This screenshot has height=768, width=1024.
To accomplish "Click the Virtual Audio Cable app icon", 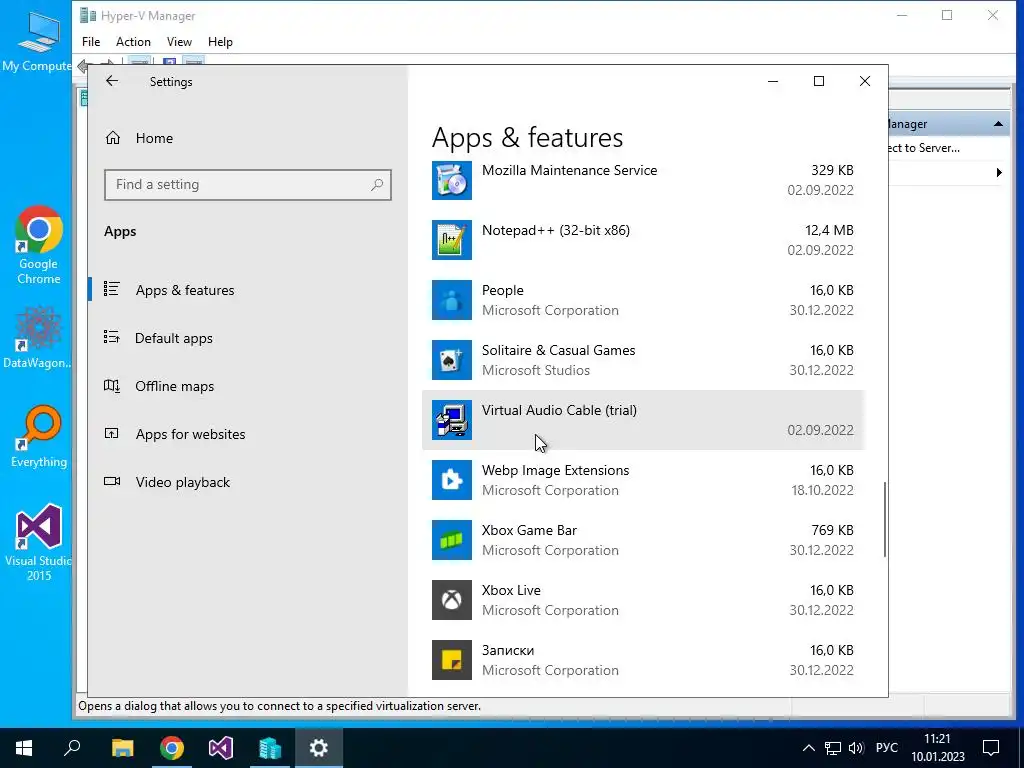I will point(451,420).
